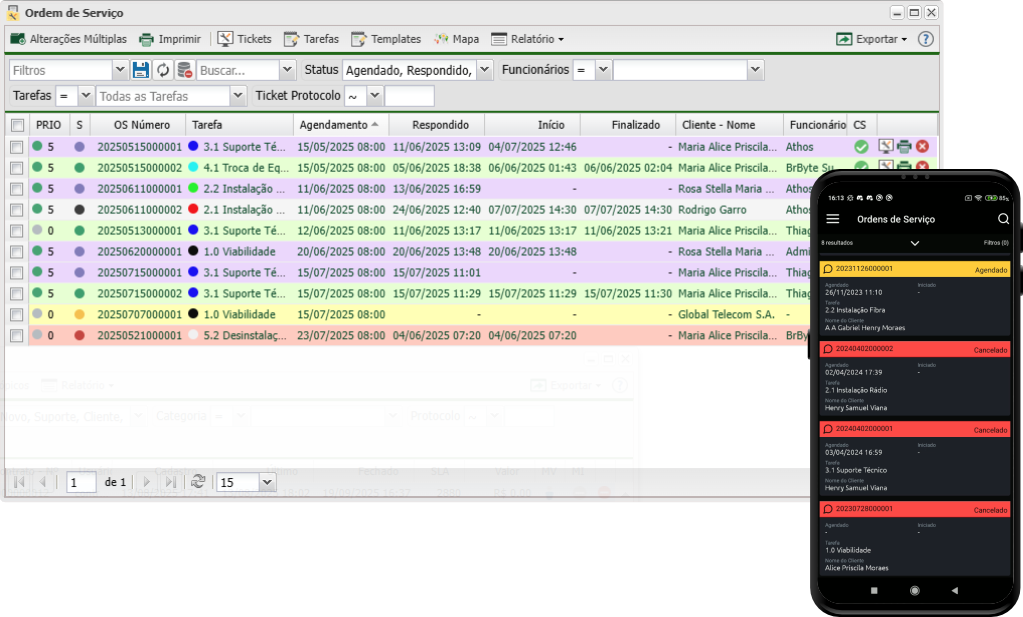Screen dimensions: 1023x617
Task: Check the row for OS 20250515000001
Action: point(17,147)
